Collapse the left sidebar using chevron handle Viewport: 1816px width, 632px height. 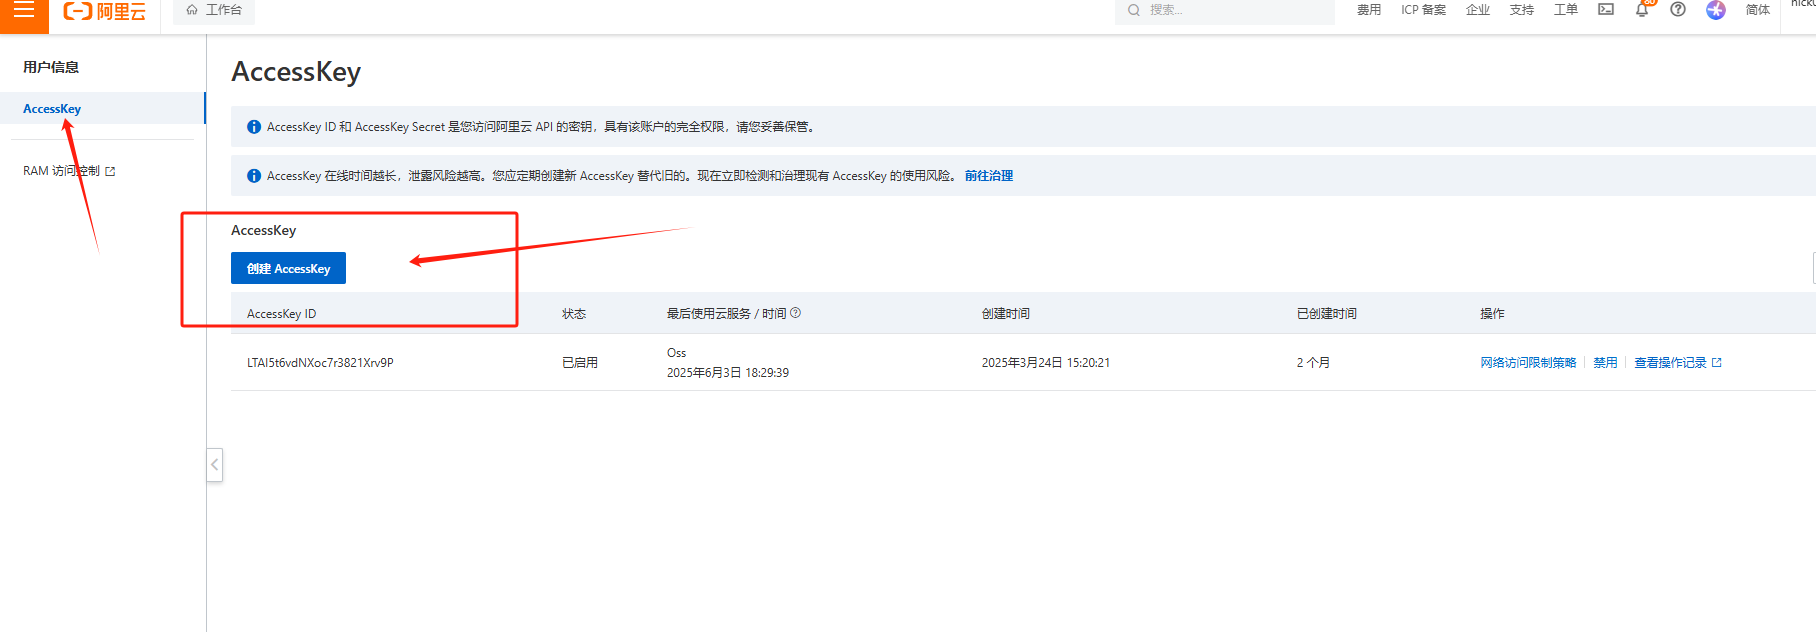215,465
